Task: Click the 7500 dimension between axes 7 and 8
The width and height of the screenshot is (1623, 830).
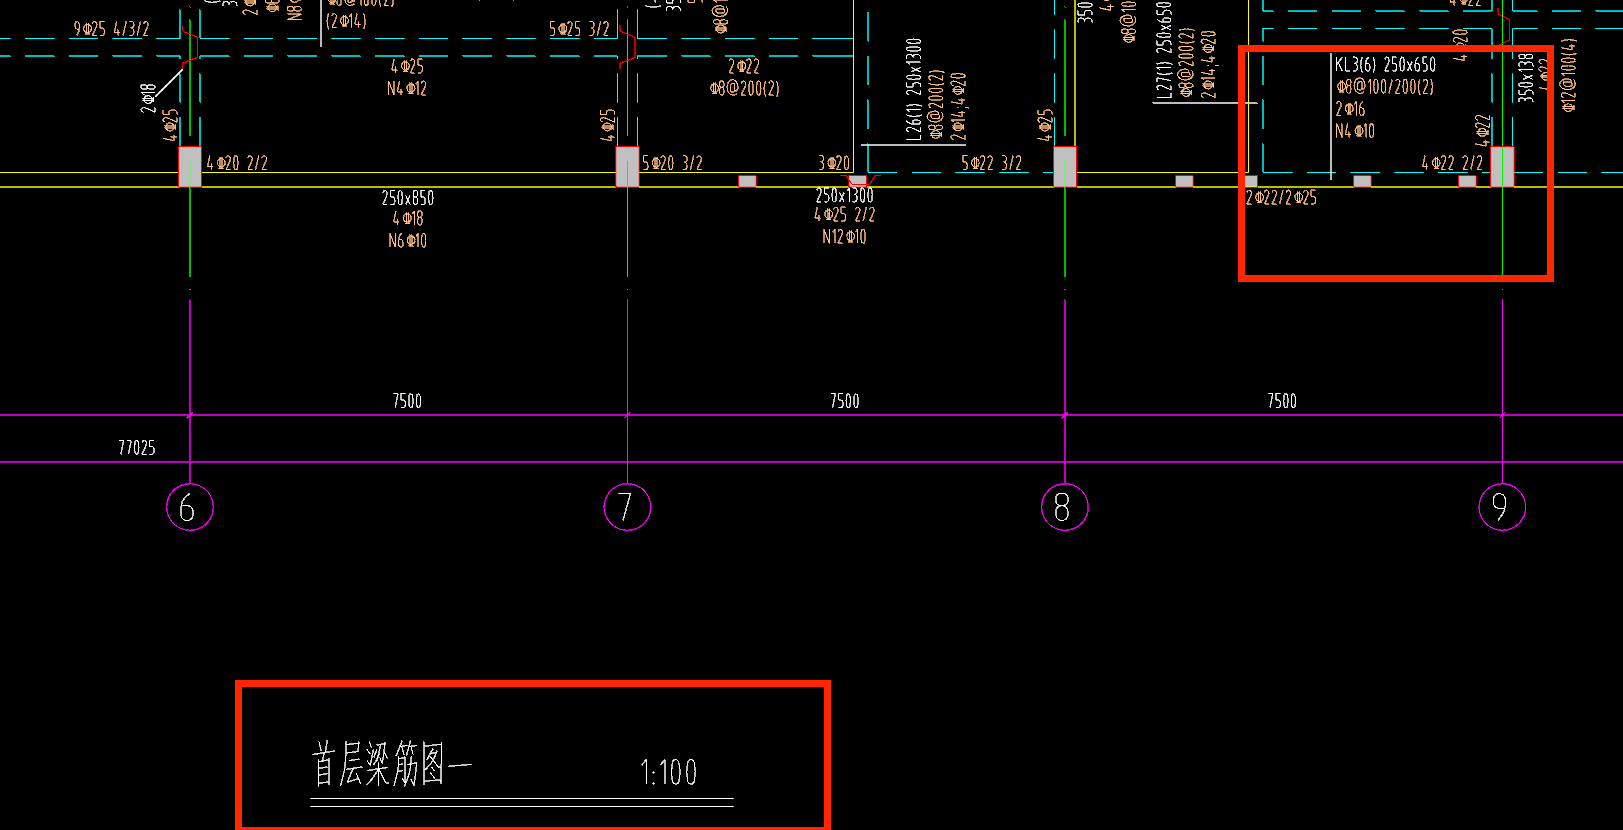Action: (844, 401)
